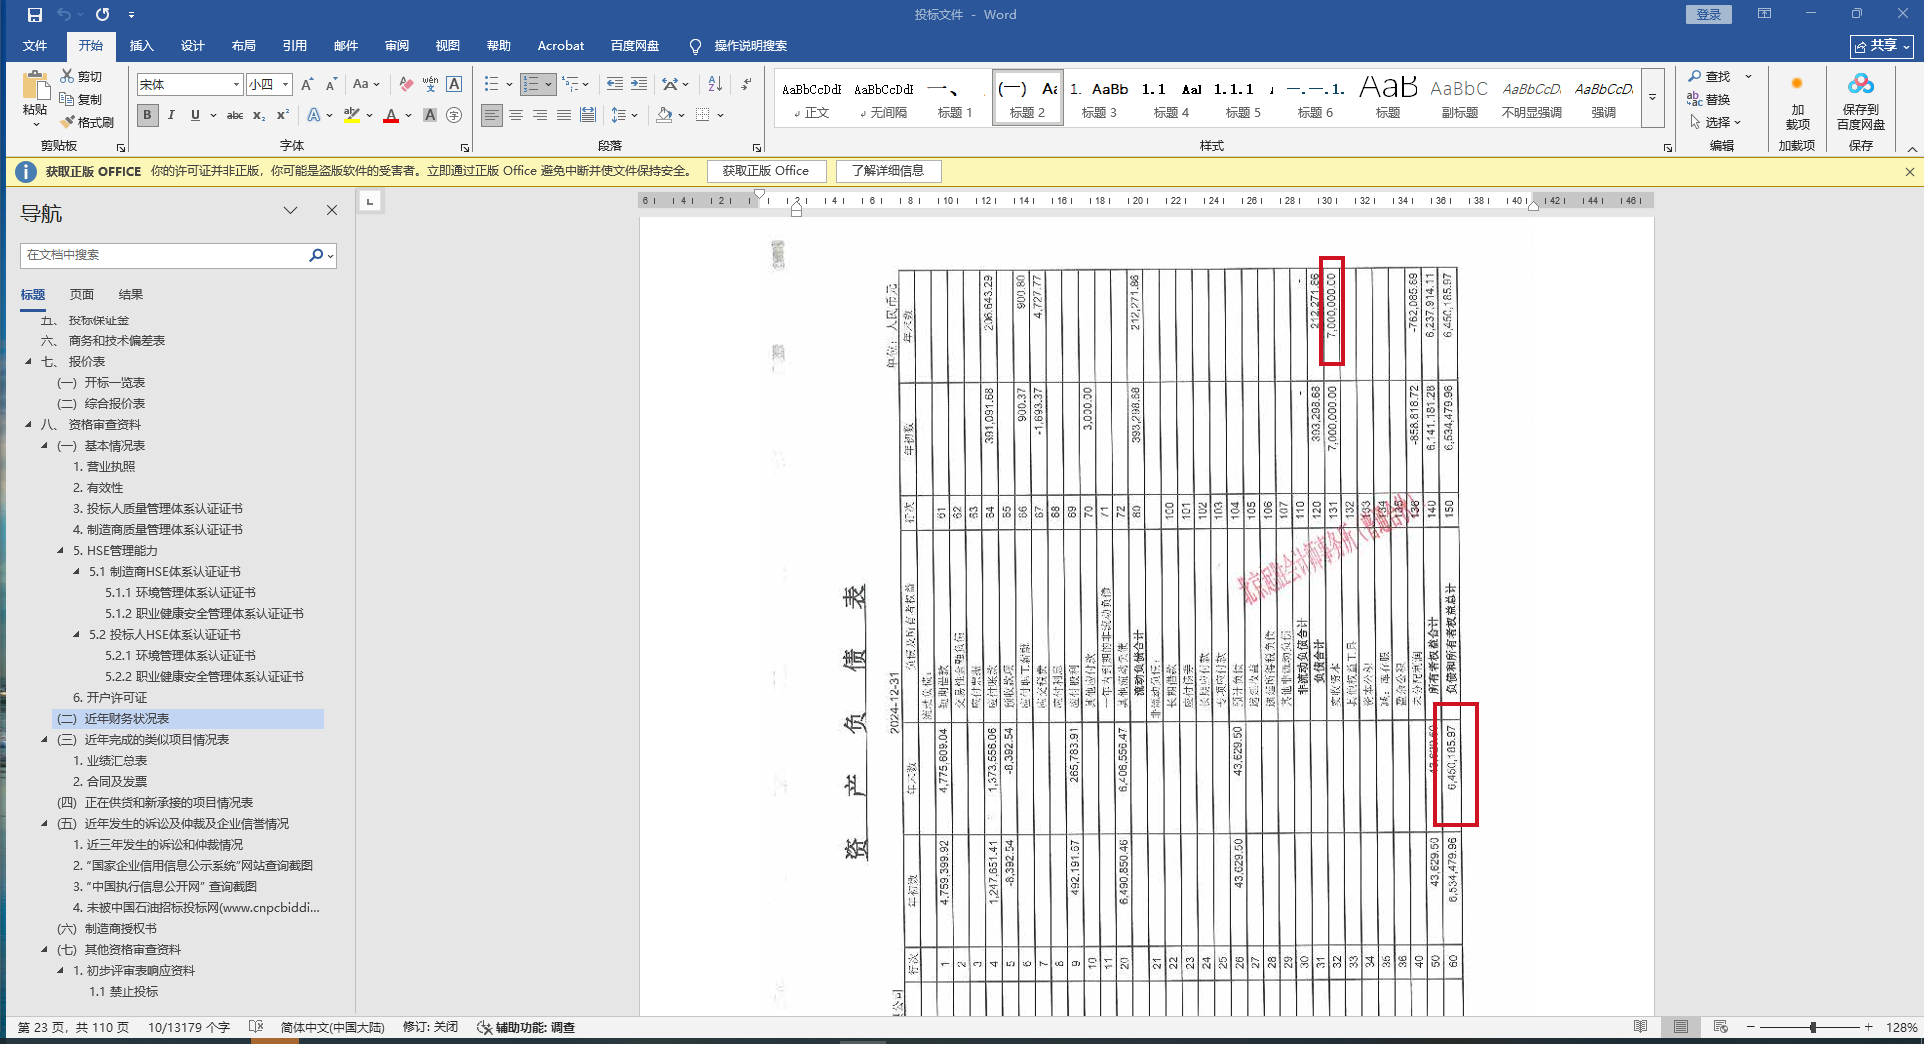Image resolution: width=1924 pixels, height=1044 pixels.
Task: Click the Cut (剪切) scissors icon
Action: coord(67,76)
